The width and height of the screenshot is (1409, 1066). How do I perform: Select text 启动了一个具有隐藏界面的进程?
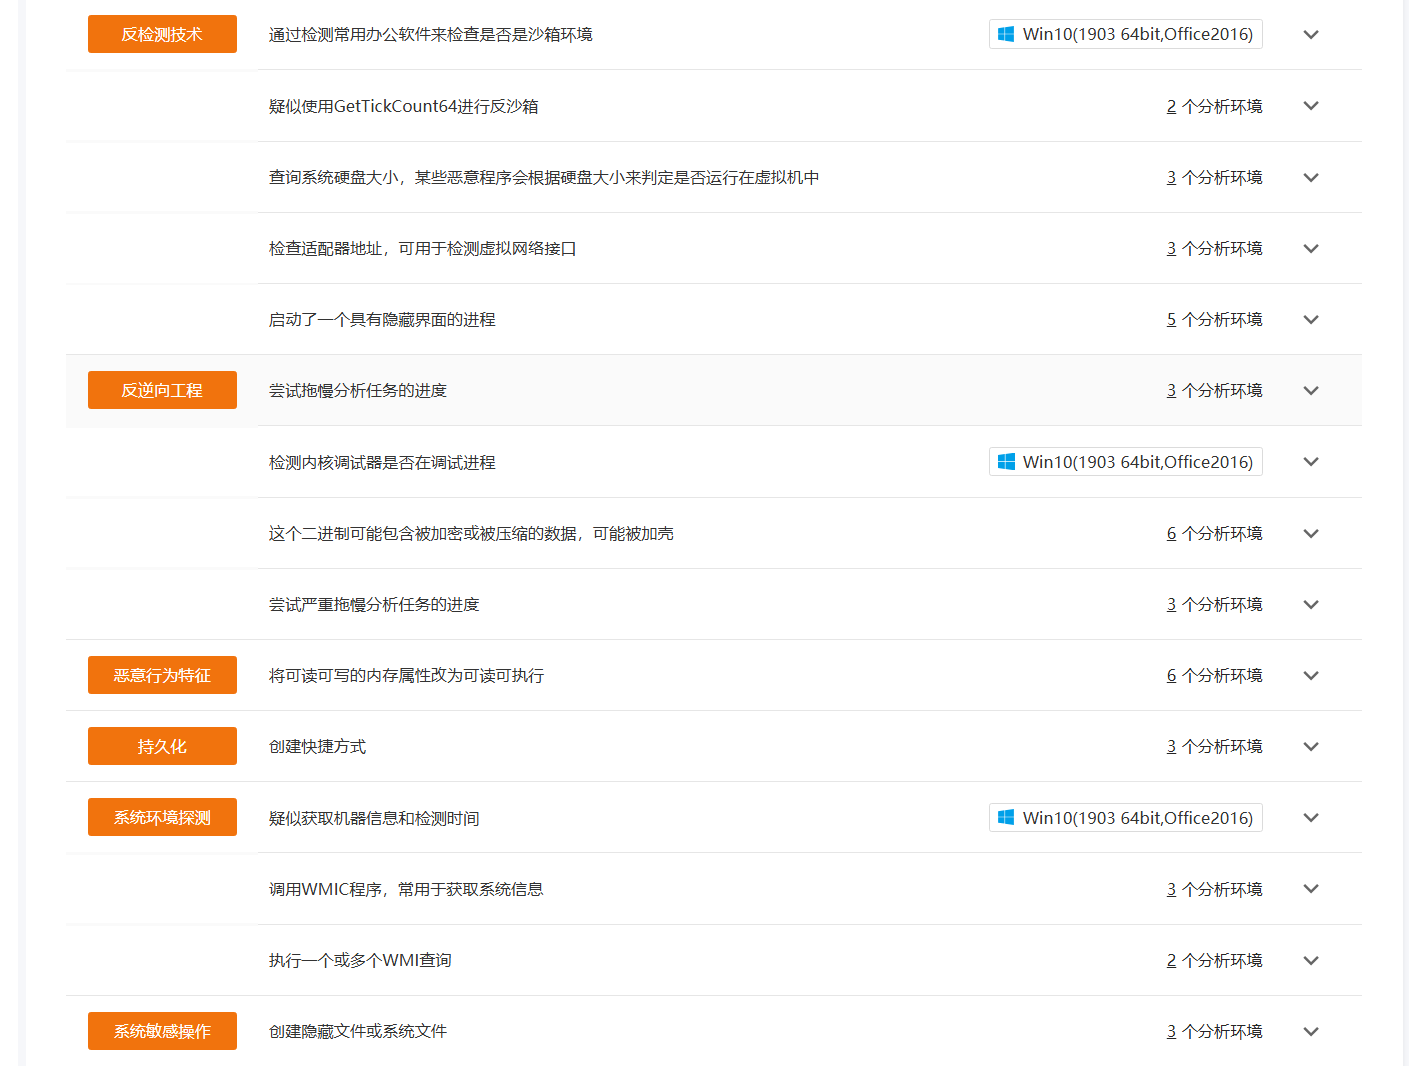tap(382, 319)
